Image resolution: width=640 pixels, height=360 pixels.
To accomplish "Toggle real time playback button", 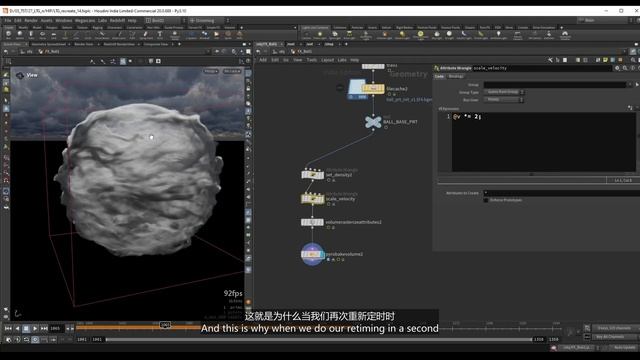I will [x=35, y=340].
